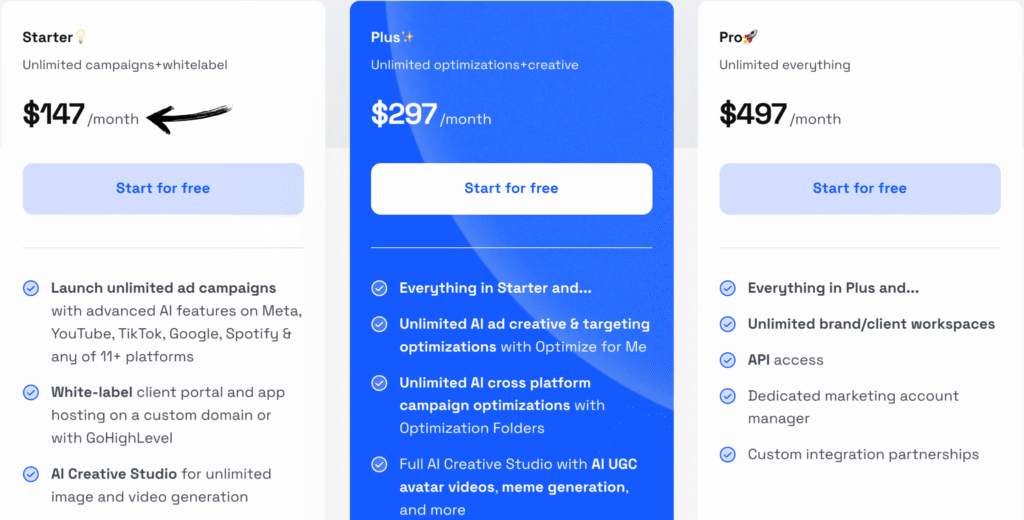Click checkmark icon next to White-label client portal
Screen dimensions: 1024x520
tap(31, 393)
